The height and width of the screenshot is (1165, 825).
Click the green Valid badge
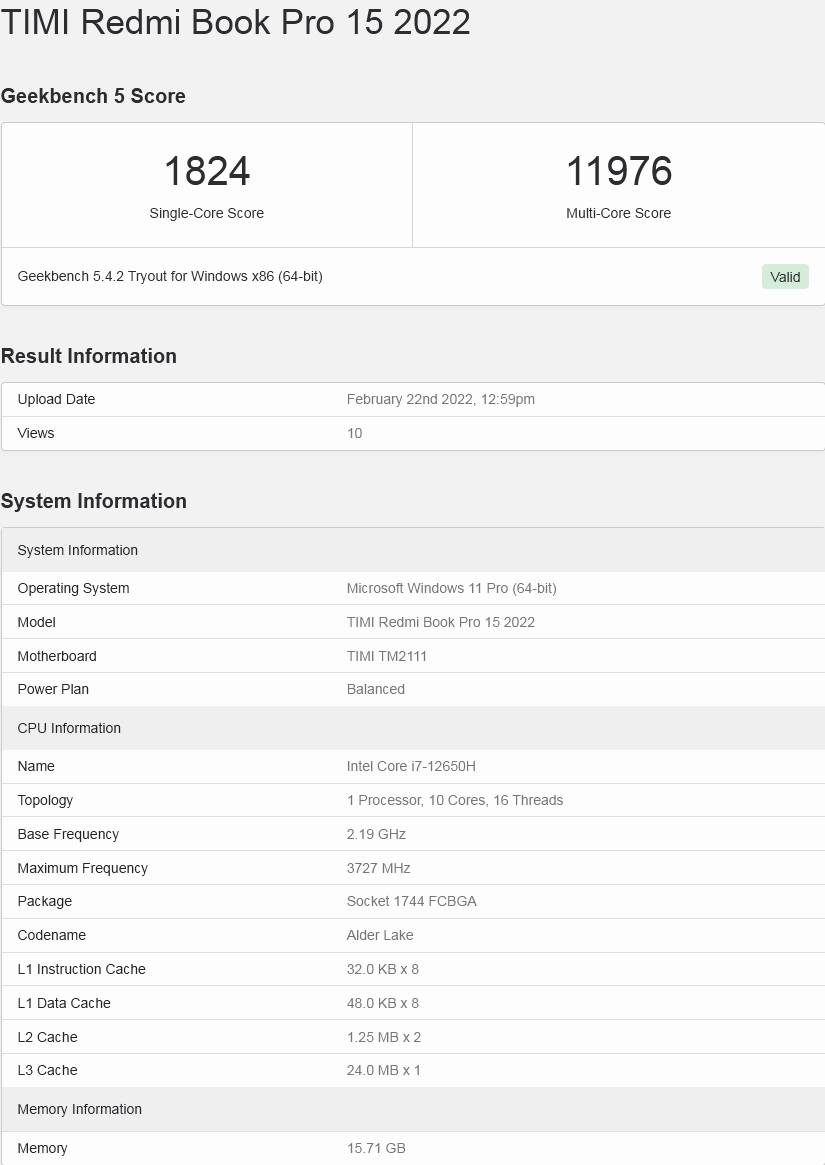[785, 277]
